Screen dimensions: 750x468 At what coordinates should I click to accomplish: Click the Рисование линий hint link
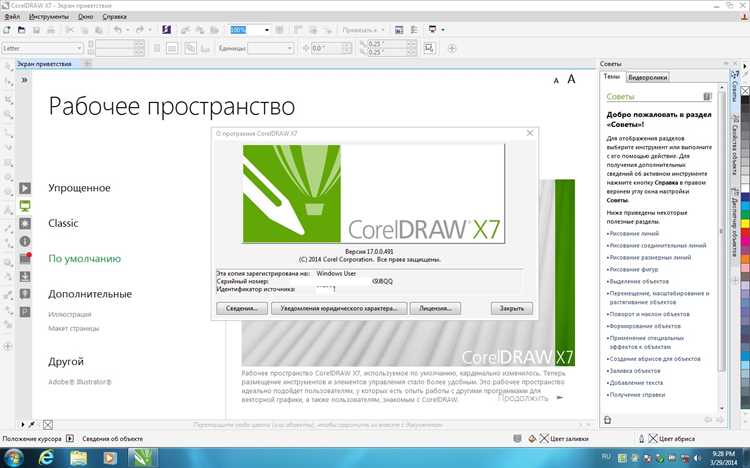click(634, 234)
